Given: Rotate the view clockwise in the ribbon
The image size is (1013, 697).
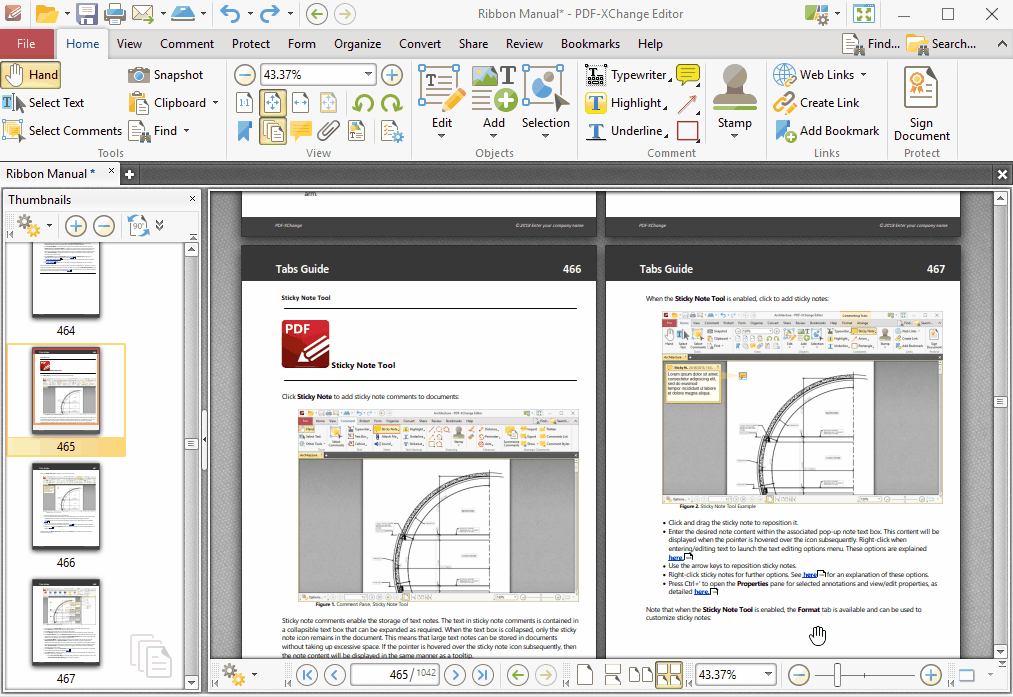Looking at the screenshot, I should [391, 103].
